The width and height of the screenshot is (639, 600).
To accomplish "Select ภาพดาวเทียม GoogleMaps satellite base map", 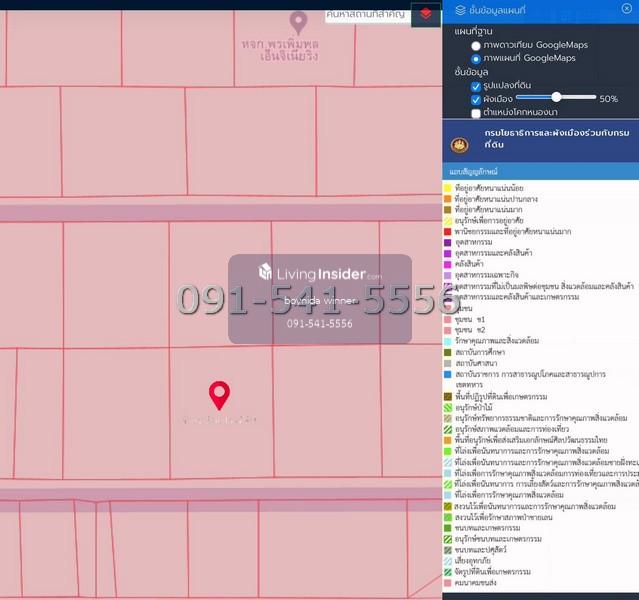I will click(476, 45).
